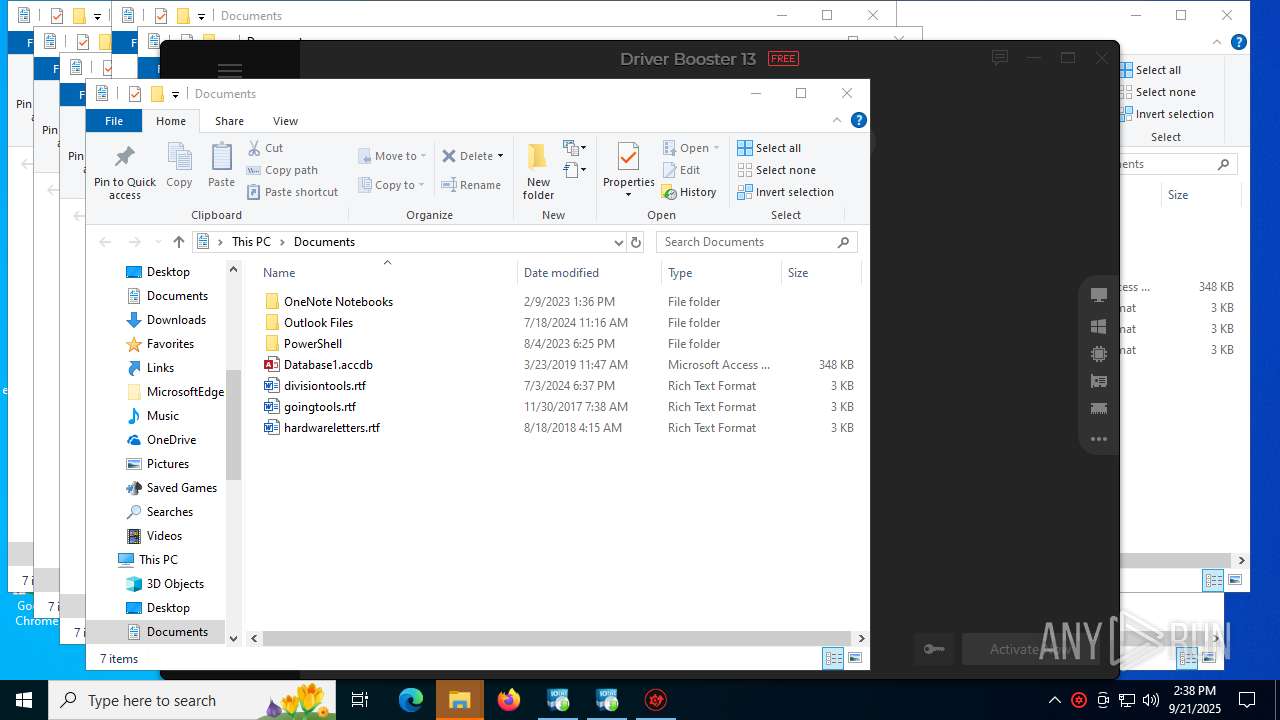This screenshot has height=720, width=1280.
Task: Click Edit in the Open group
Action: [x=681, y=170]
